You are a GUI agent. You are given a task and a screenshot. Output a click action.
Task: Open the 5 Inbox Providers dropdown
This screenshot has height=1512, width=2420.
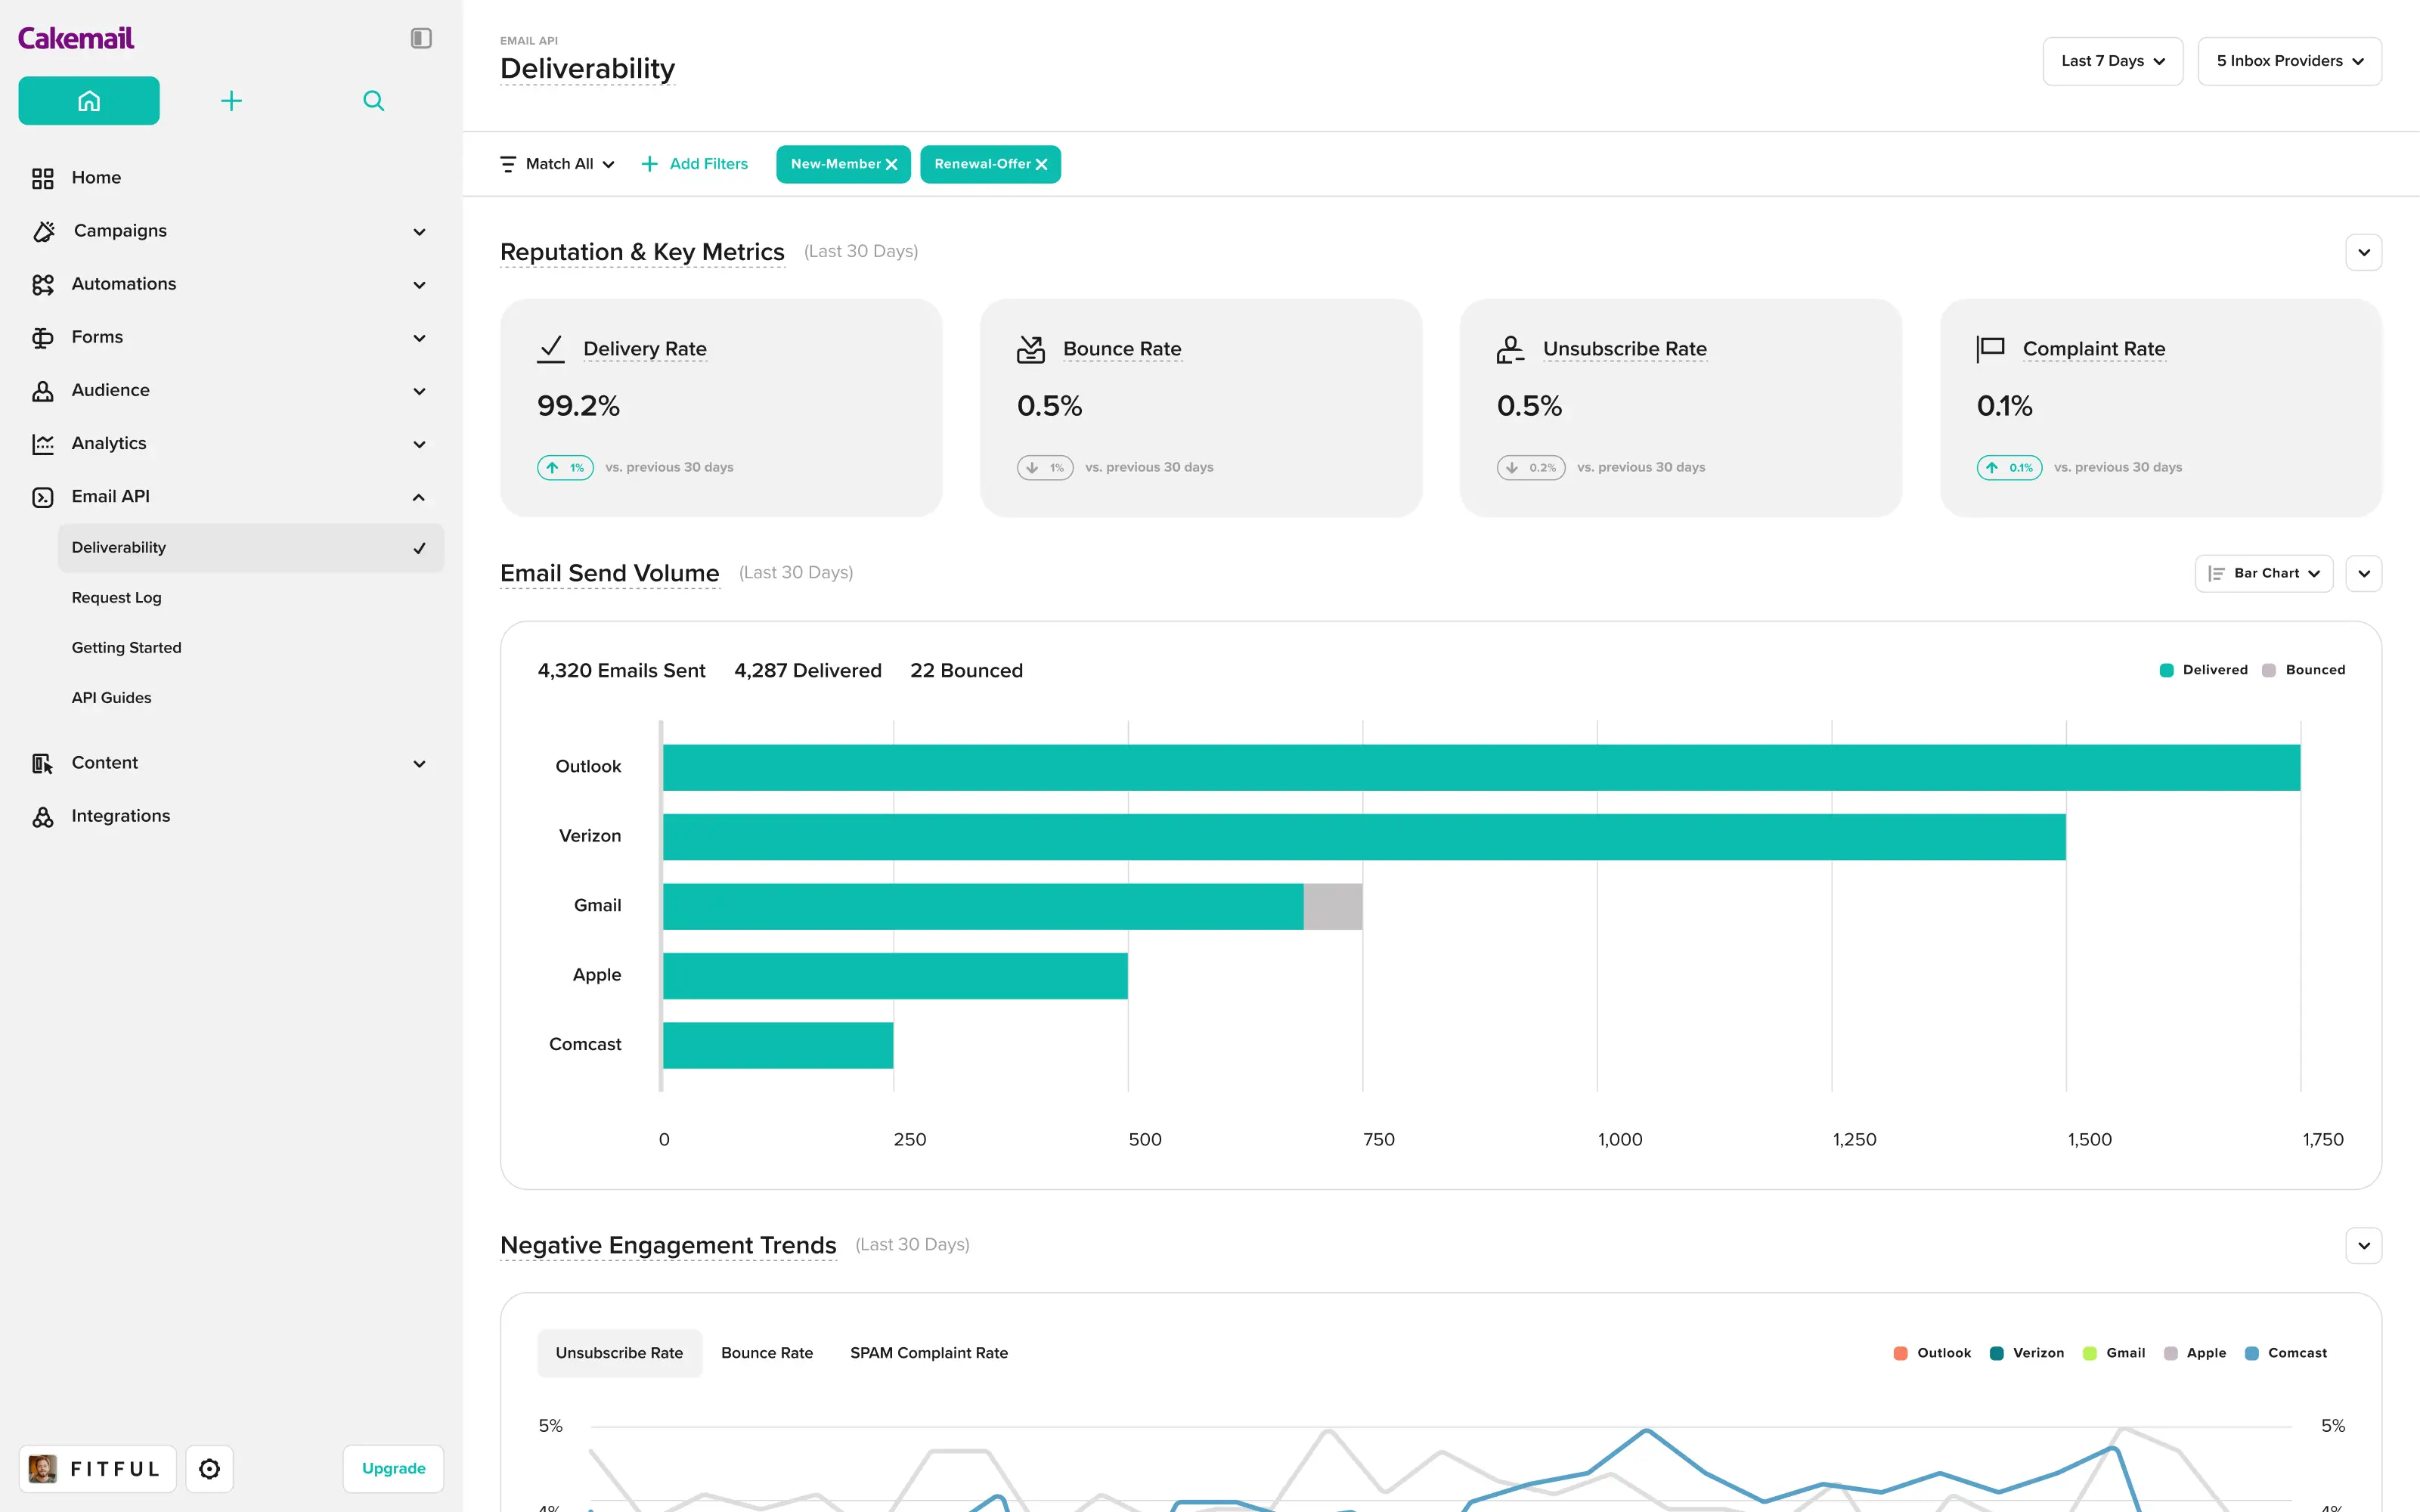2289,61
